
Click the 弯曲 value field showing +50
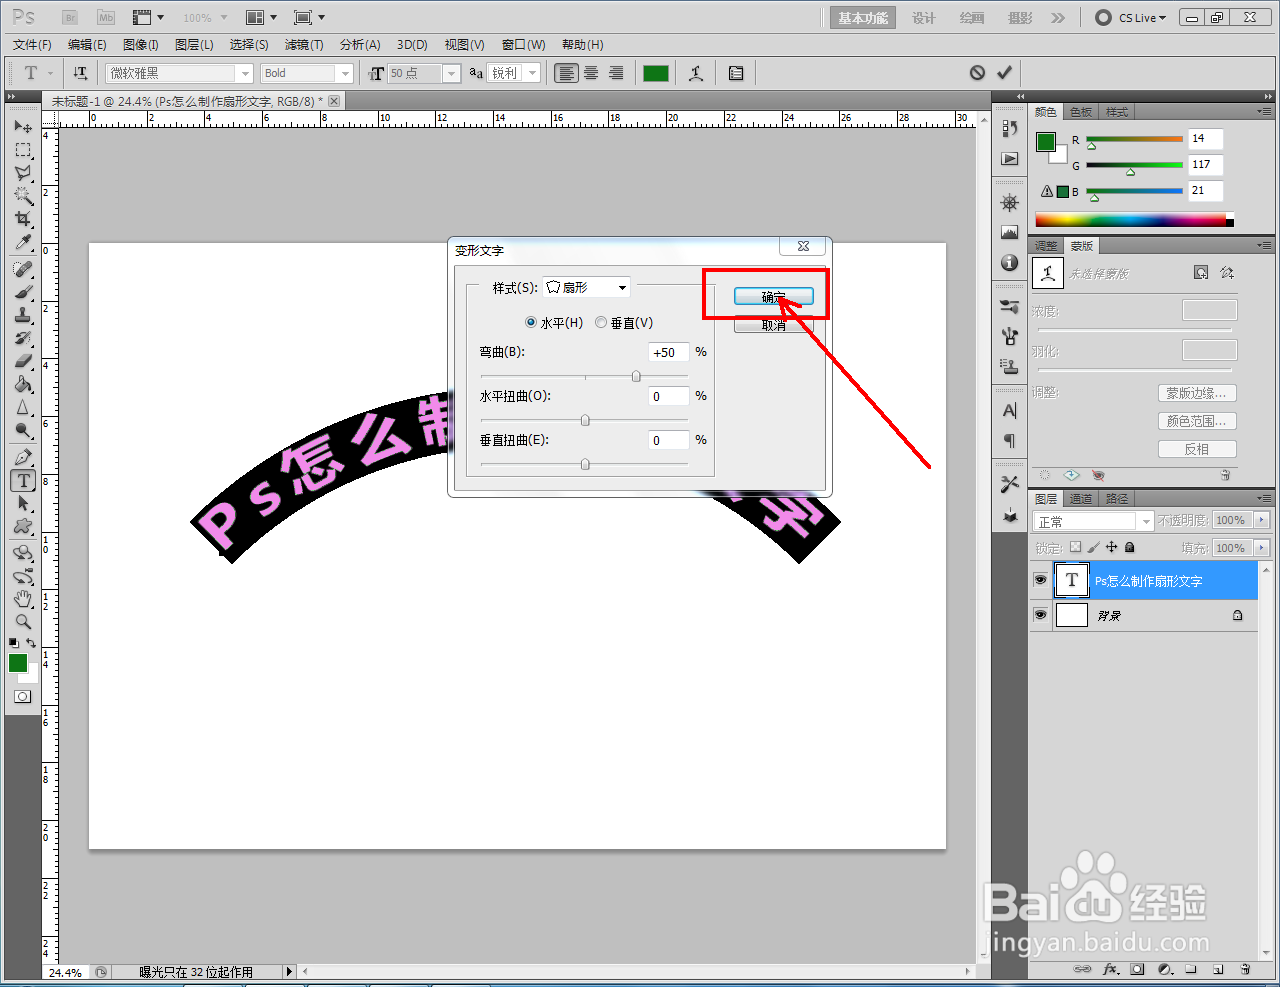(x=668, y=352)
